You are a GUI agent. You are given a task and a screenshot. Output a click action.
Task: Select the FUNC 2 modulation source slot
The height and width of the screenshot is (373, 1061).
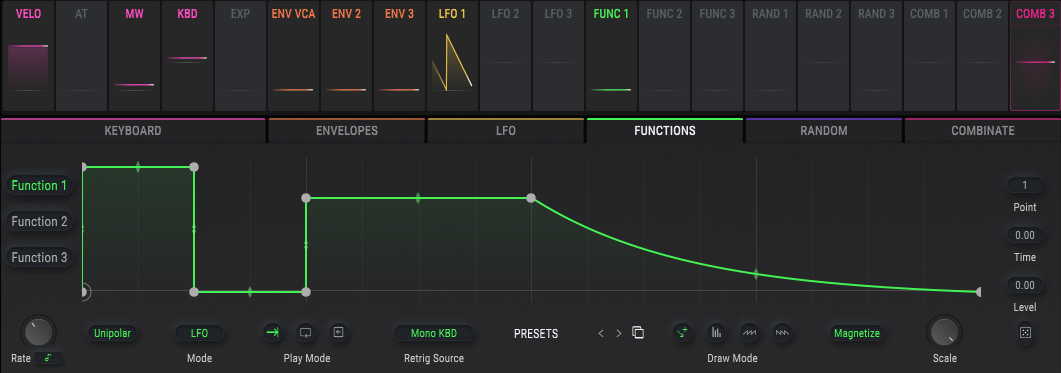[x=664, y=56]
